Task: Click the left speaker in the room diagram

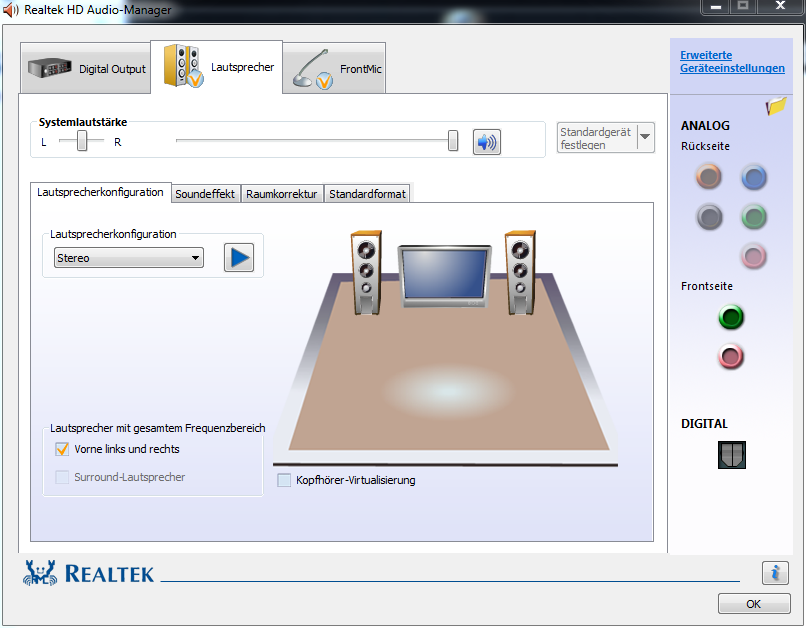Action: (x=366, y=272)
